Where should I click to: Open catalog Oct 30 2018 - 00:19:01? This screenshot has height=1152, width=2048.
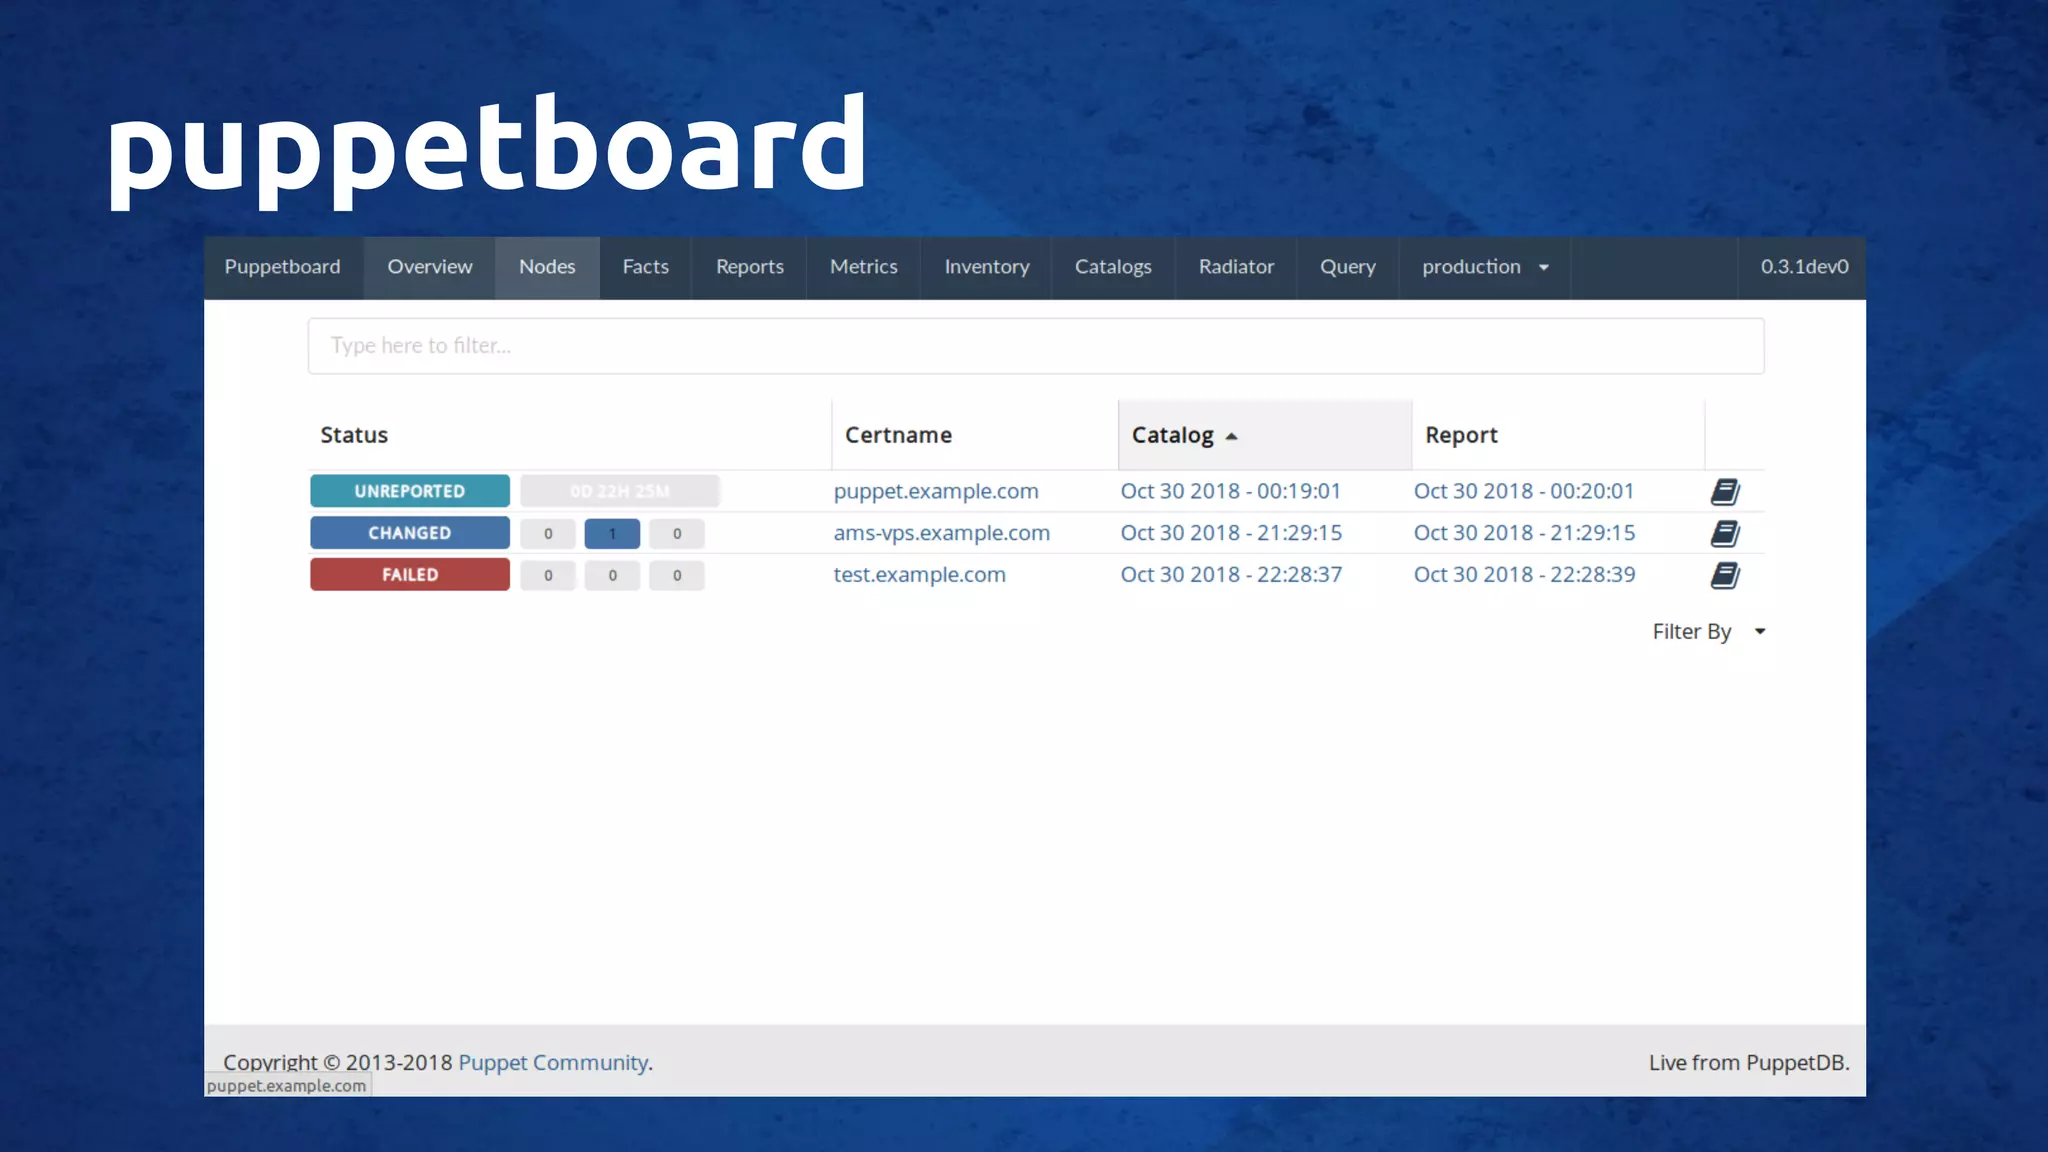pyautogui.click(x=1231, y=491)
